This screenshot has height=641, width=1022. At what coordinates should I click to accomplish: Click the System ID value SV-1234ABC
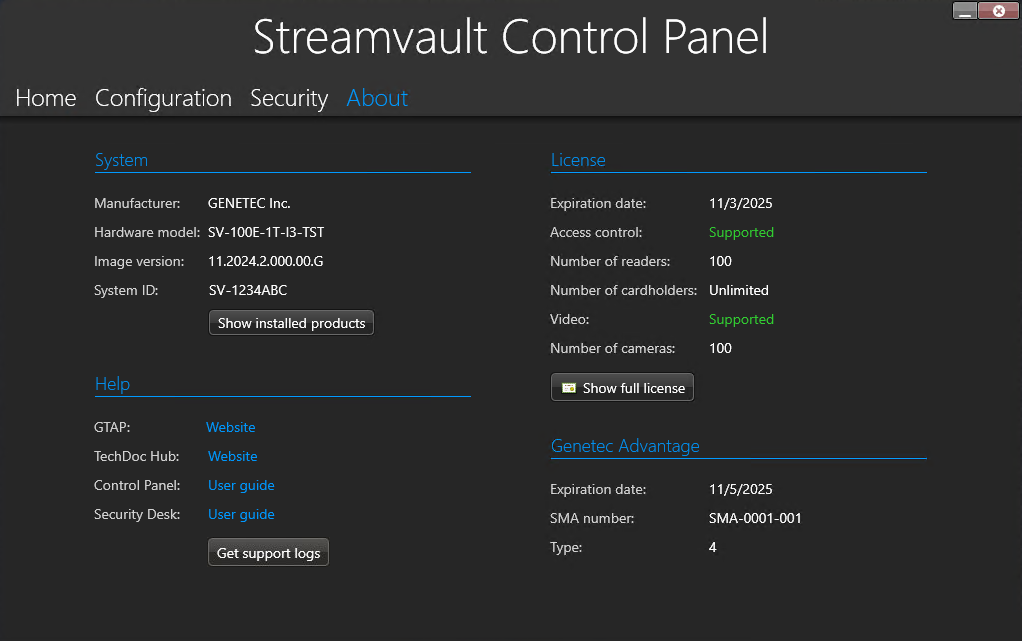tap(248, 290)
